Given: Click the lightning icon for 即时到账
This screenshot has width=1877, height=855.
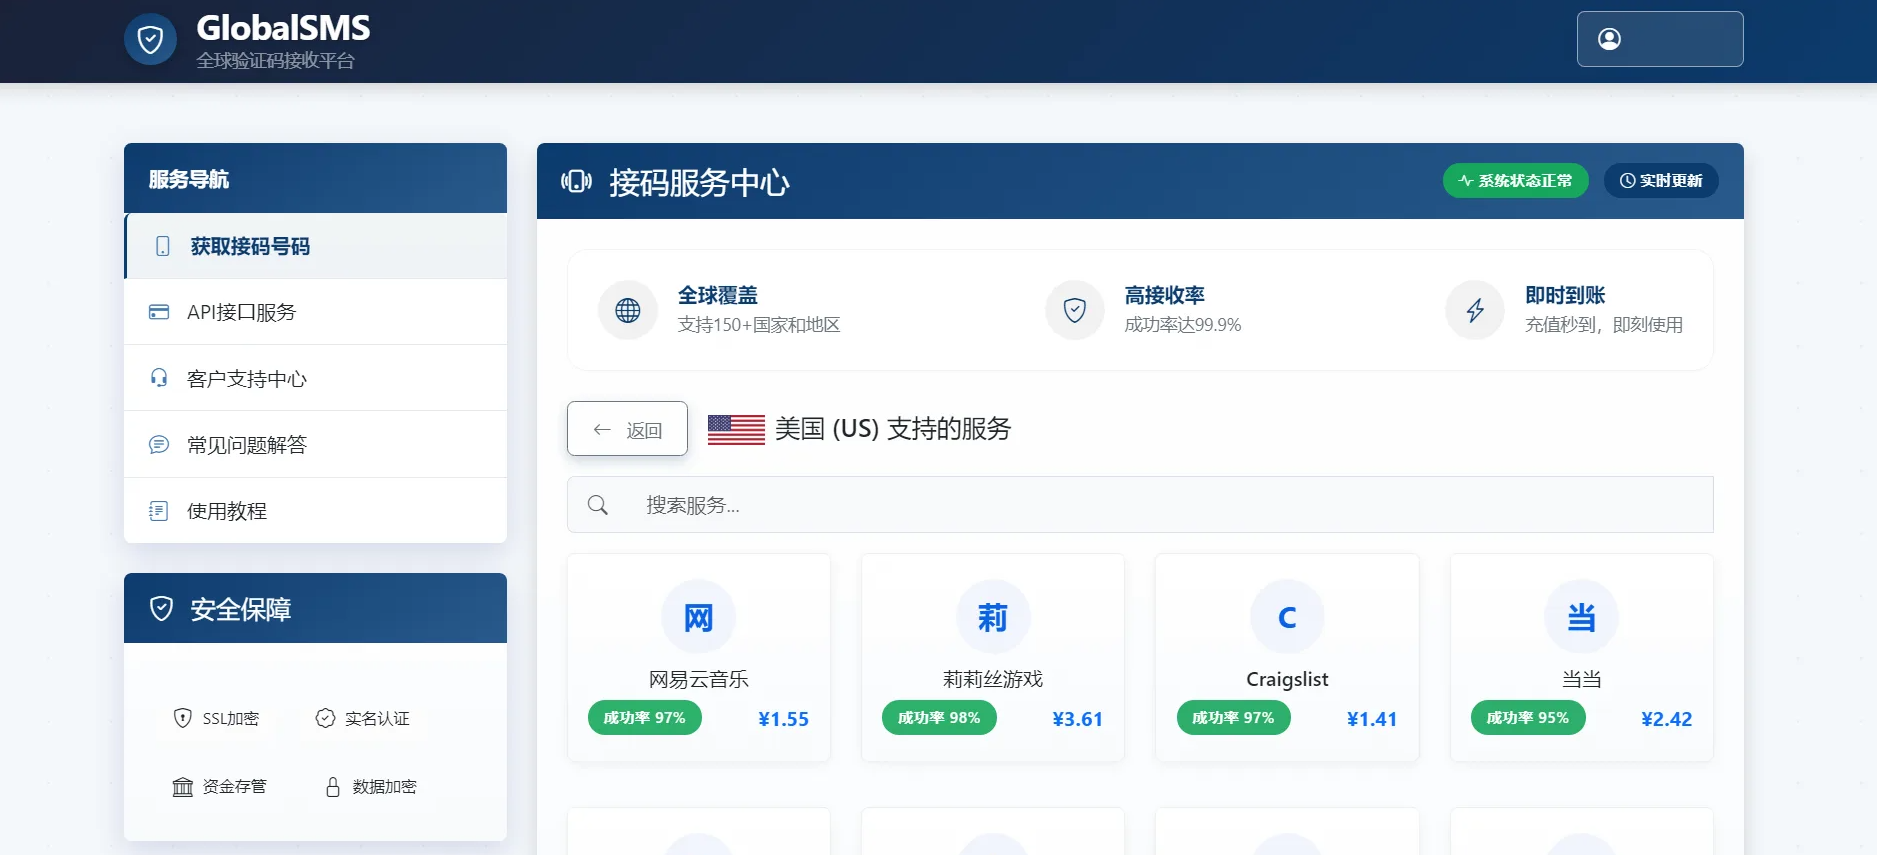Looking at the screenshot, I should tap(1475, 310).
